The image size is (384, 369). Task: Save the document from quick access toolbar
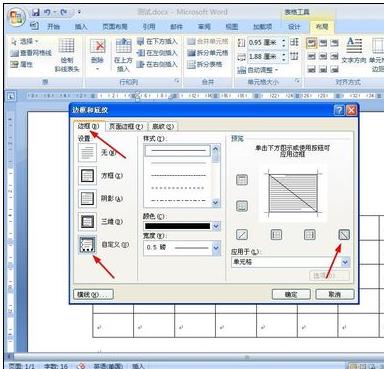tap(35, 12)
